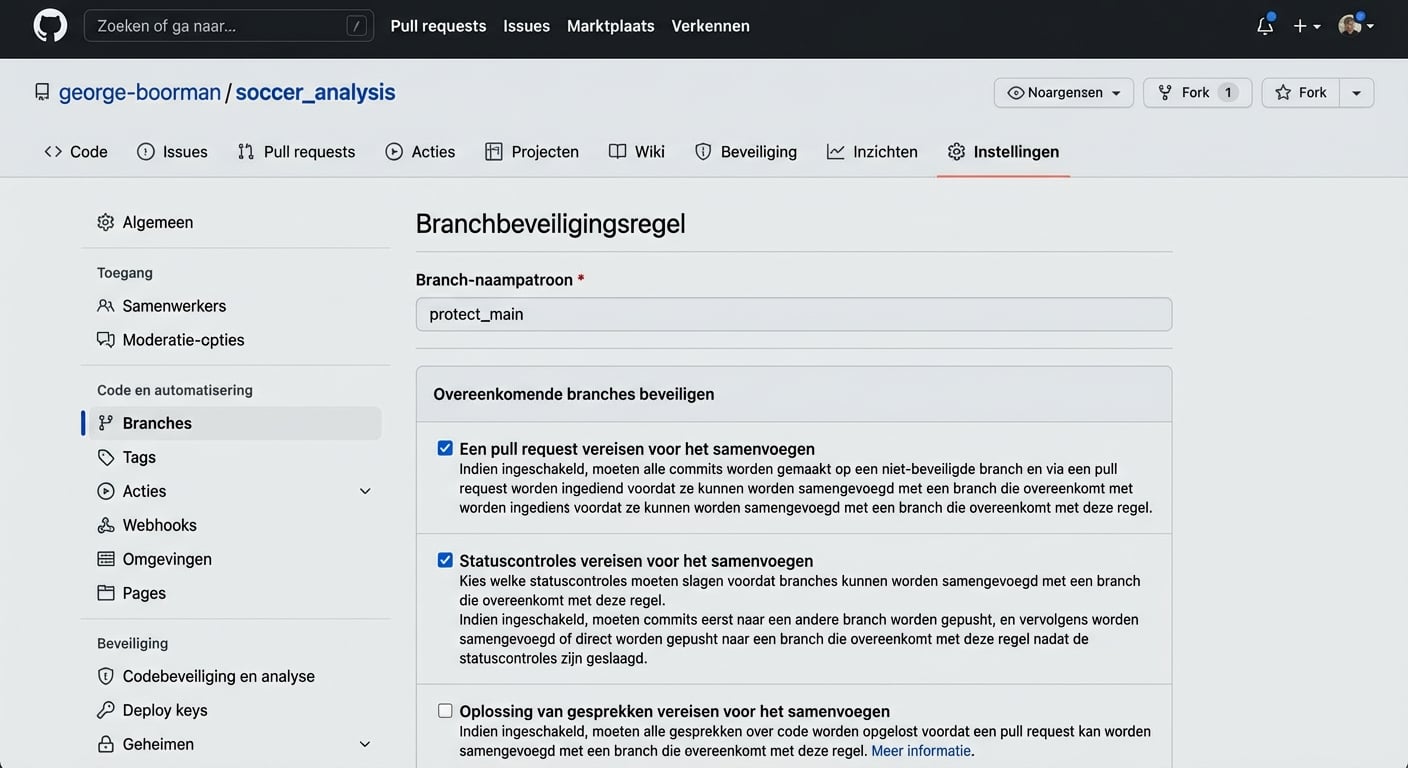The width and height of the screenshot is (1408, 768).
Task: Select the Omgevingen sidebar icon
Action: pyautogui.click(x=106, y=558)
